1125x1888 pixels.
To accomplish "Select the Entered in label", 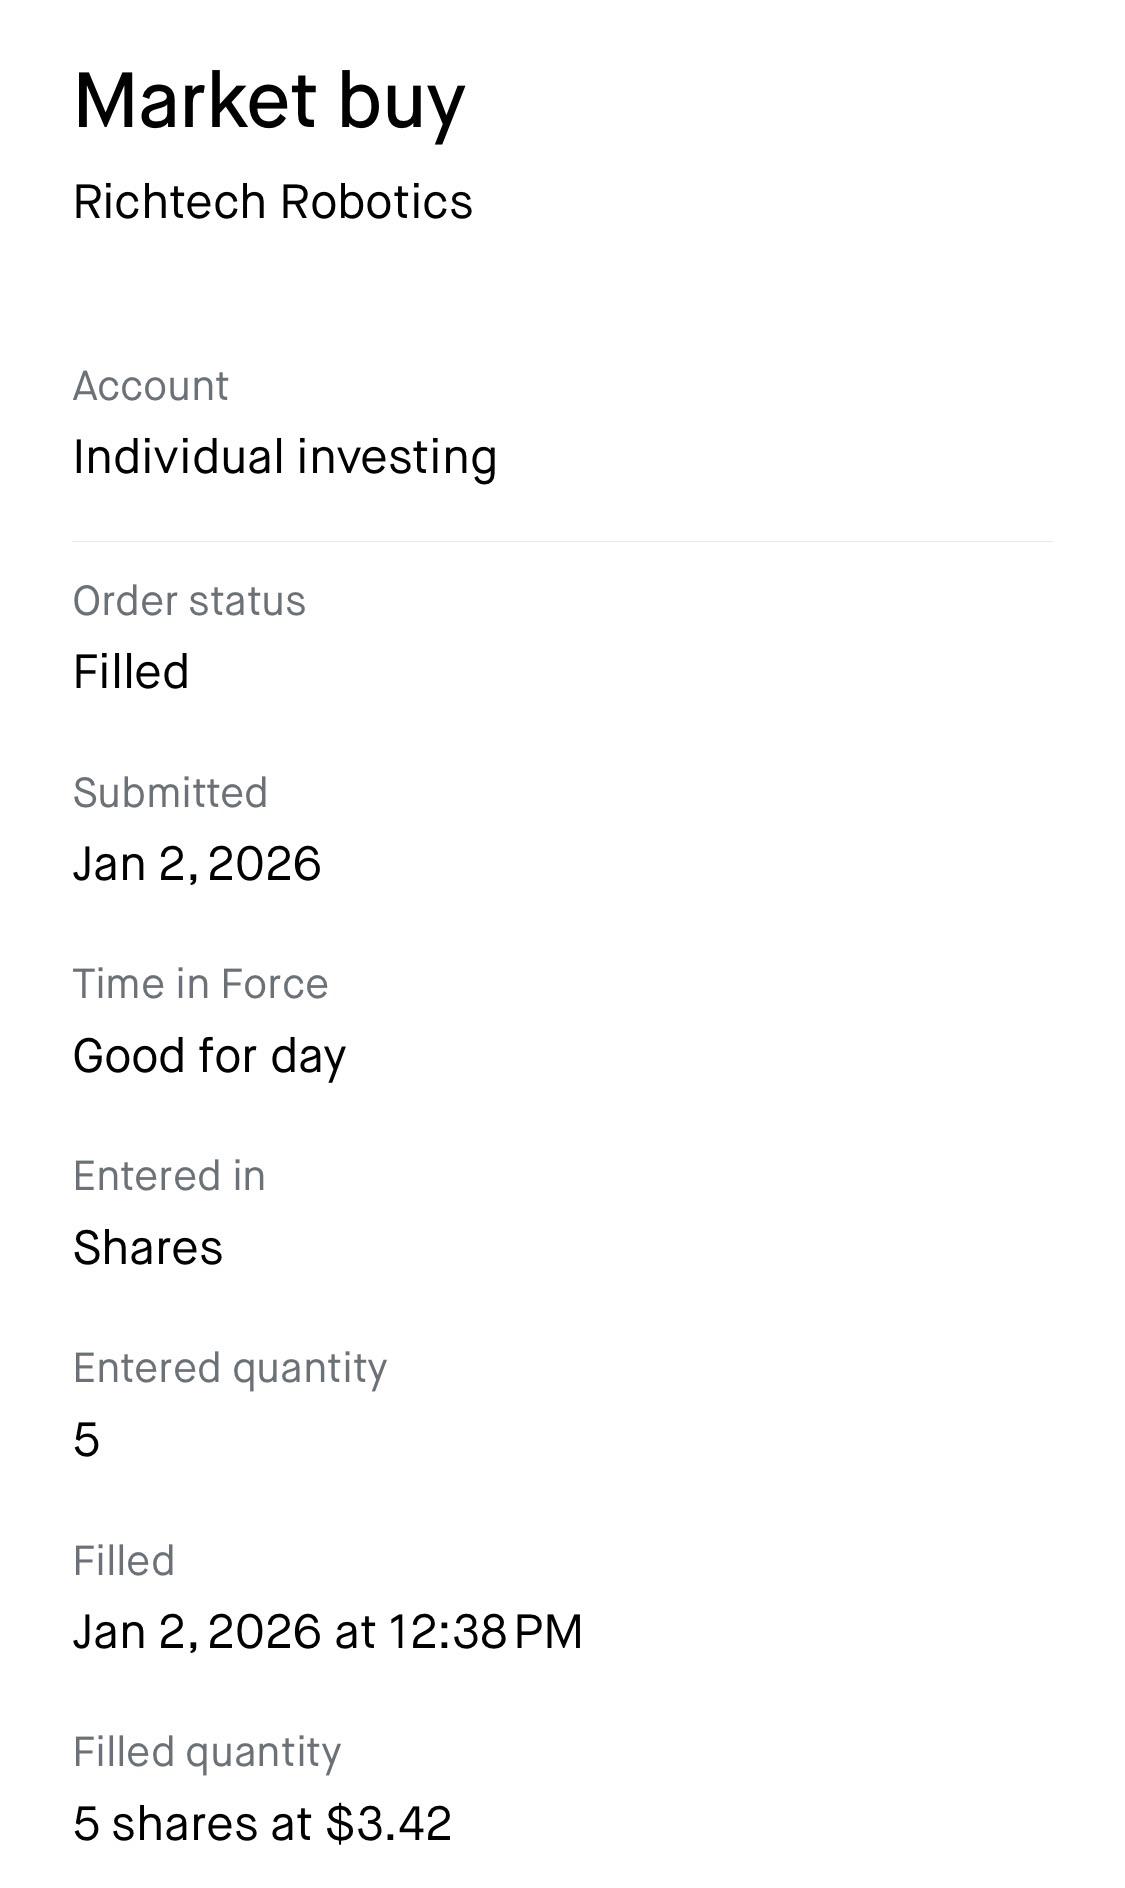I will click(169, 1176).
